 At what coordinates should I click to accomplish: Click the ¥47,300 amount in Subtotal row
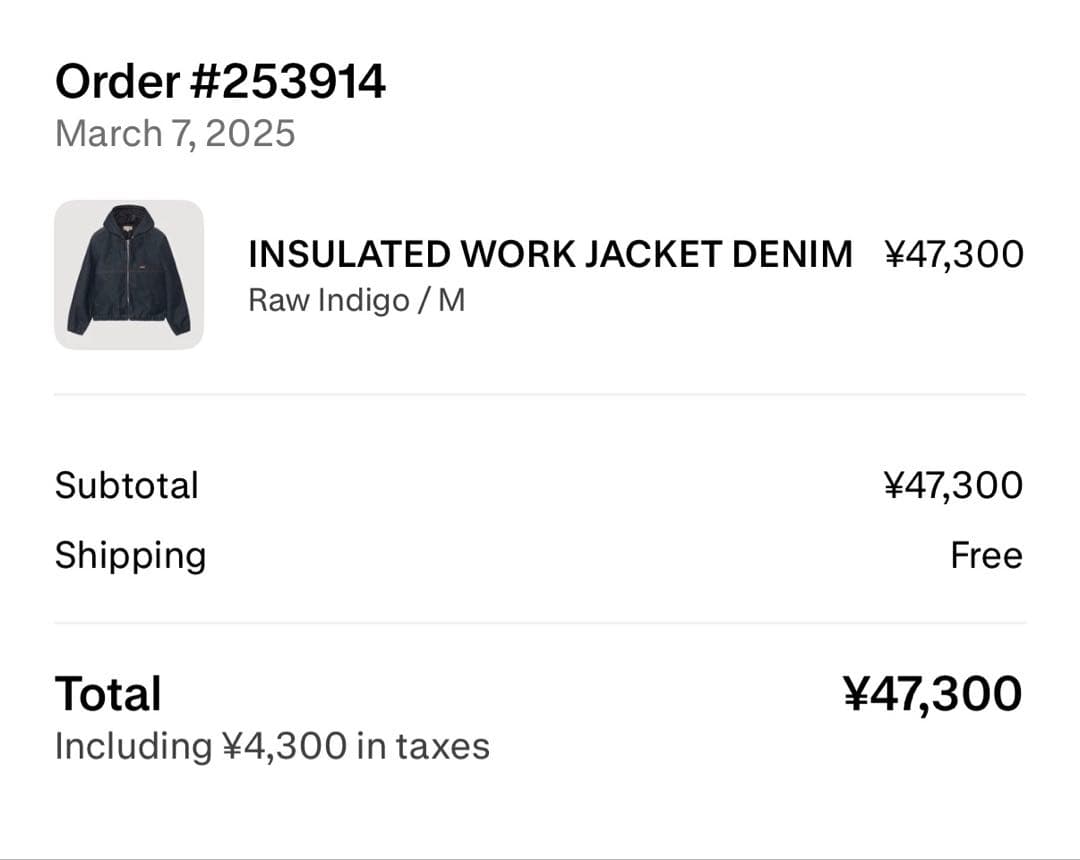(x=954, y=486)
